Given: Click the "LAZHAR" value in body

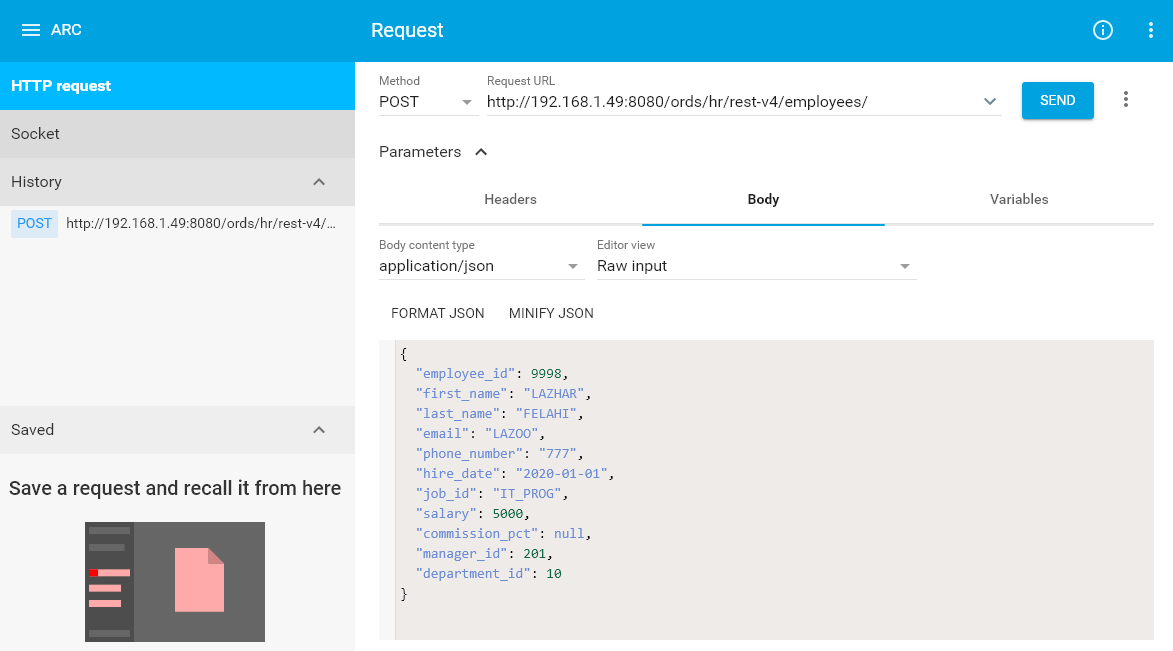Looking at the screenshot, I should coord(554,394).
